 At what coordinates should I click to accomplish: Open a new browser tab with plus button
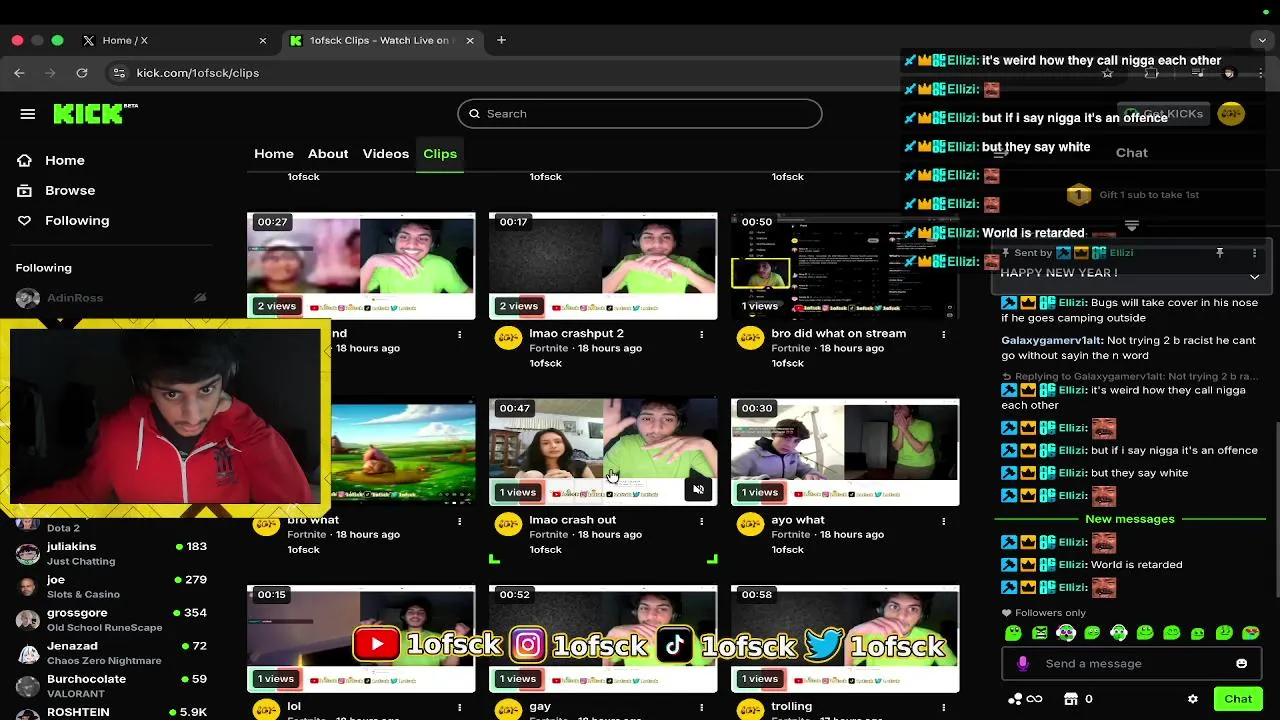(x=501, y=40)
